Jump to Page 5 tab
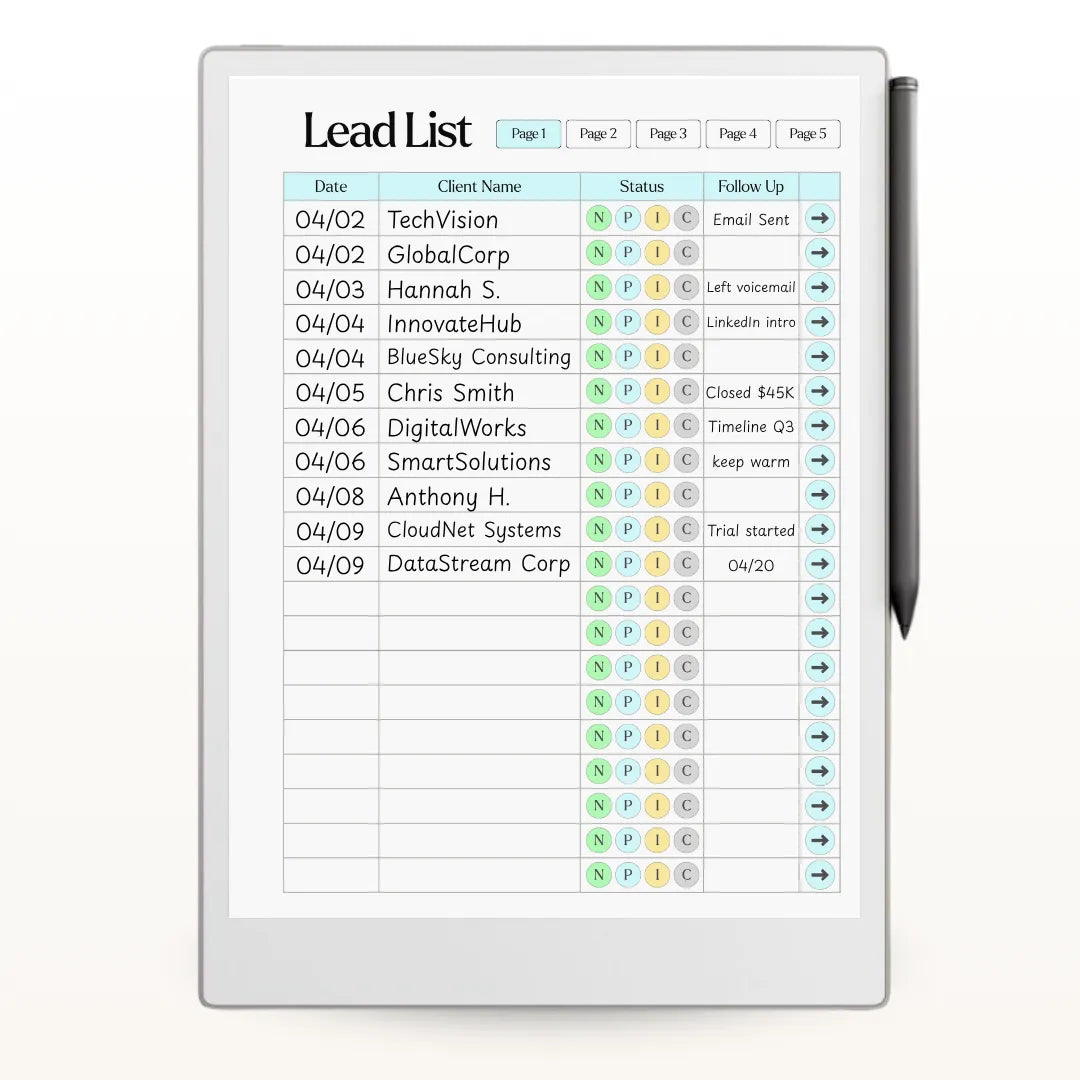This screenshot has height=1080, width=1080. click(808, 134)
